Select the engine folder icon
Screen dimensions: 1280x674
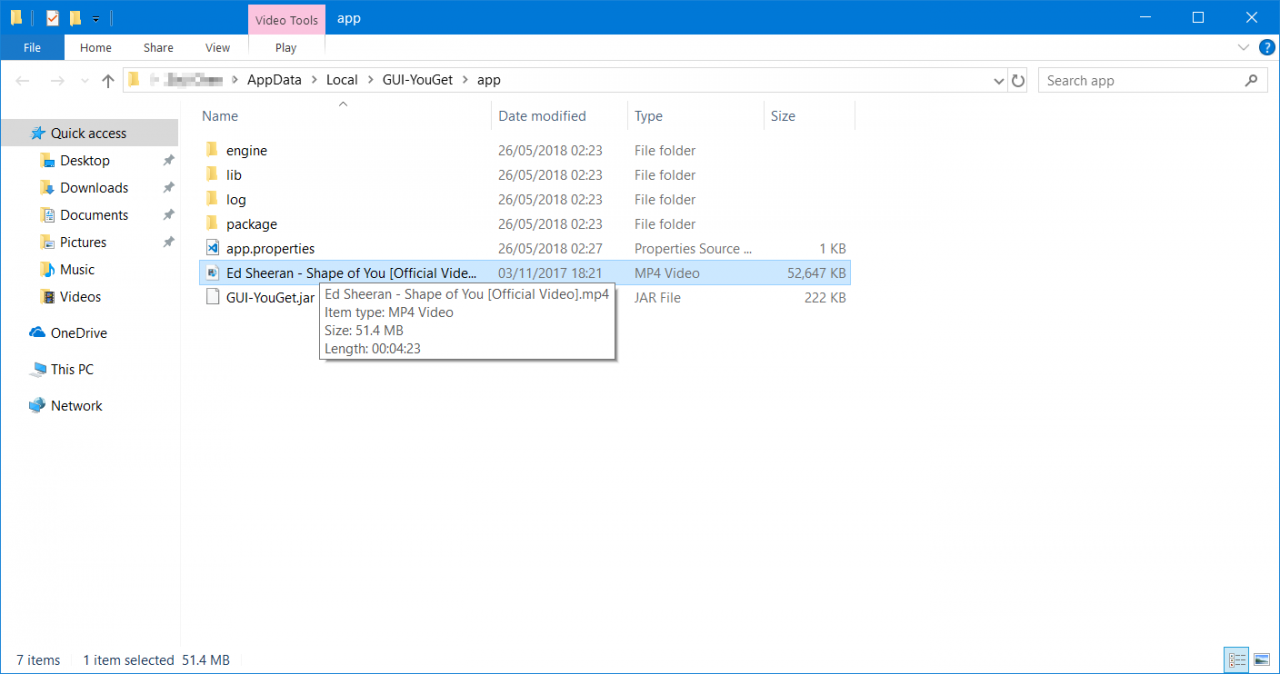coord(212,150)
